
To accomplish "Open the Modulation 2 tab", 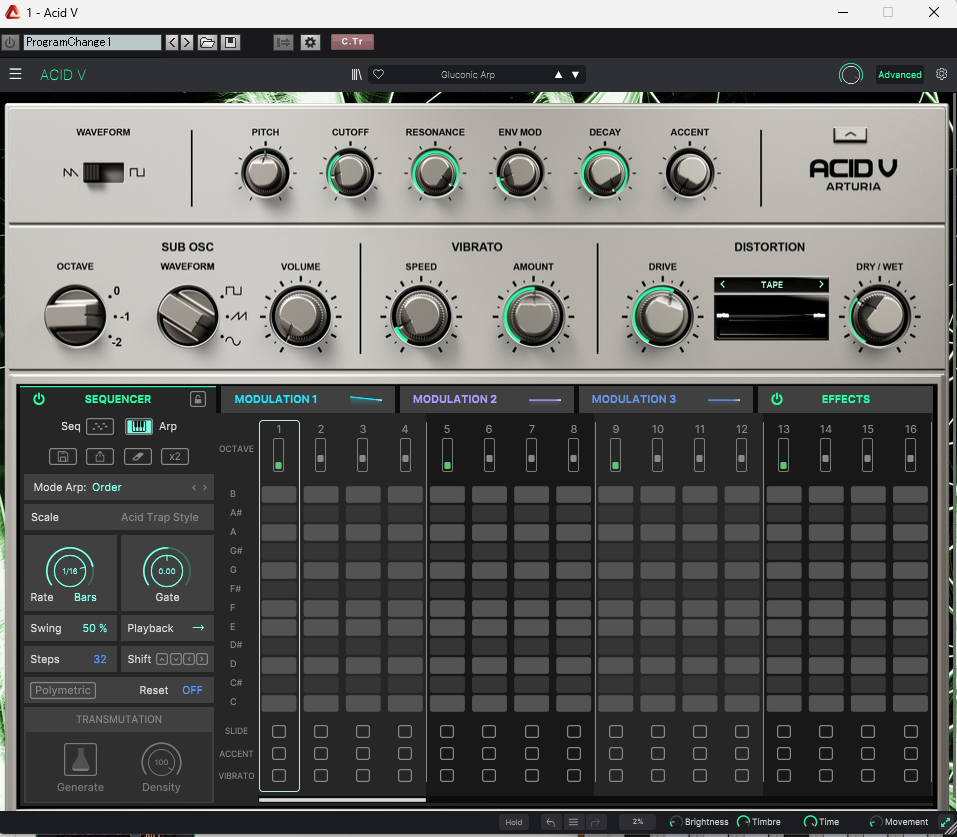I will pos(486,399).
